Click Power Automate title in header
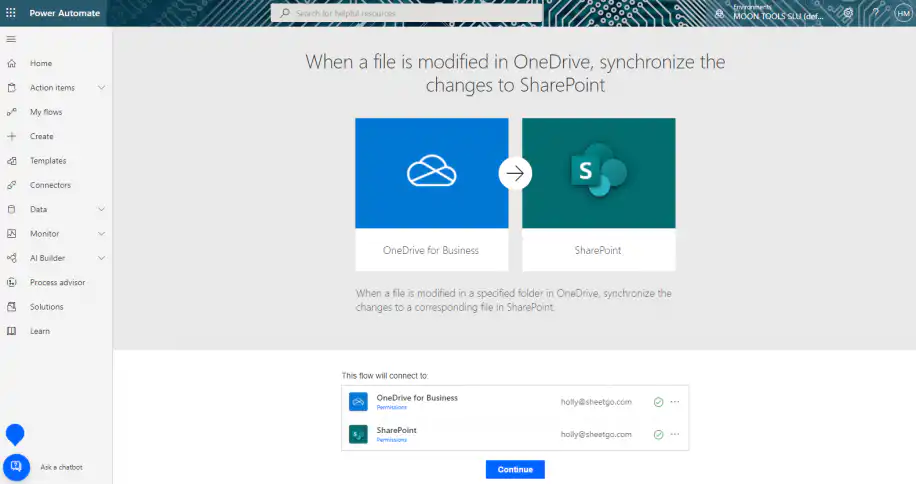This screenshot has height=484, width=916. 65,13
